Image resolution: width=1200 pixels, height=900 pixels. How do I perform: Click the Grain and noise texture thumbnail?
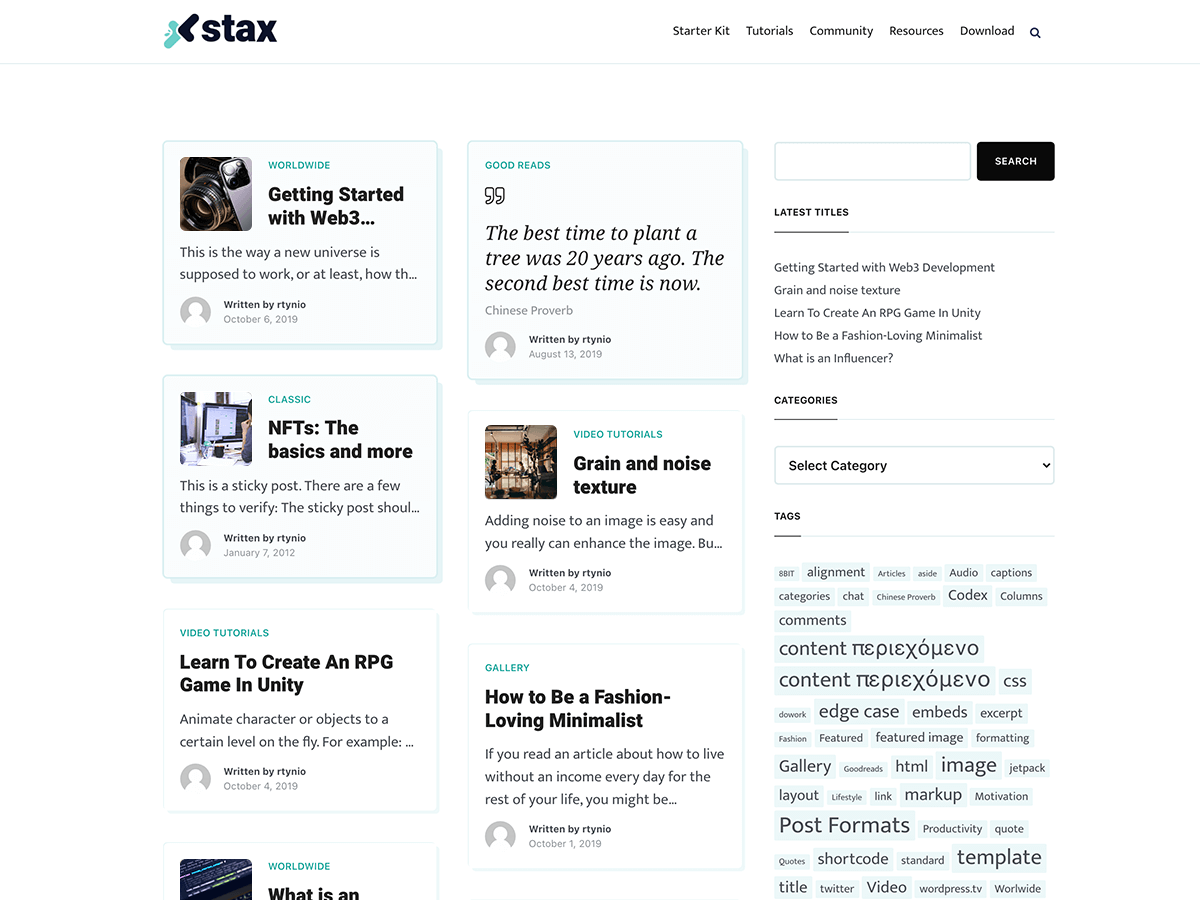(521, 462)
